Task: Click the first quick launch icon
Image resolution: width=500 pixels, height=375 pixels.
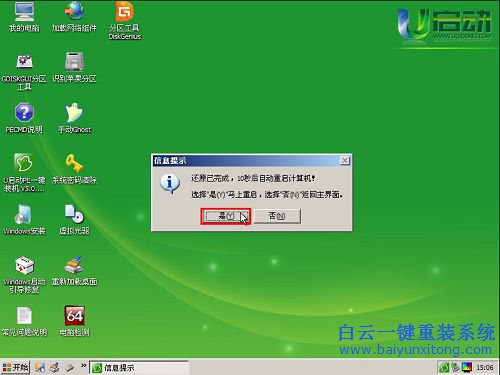Action: (40, 367)
